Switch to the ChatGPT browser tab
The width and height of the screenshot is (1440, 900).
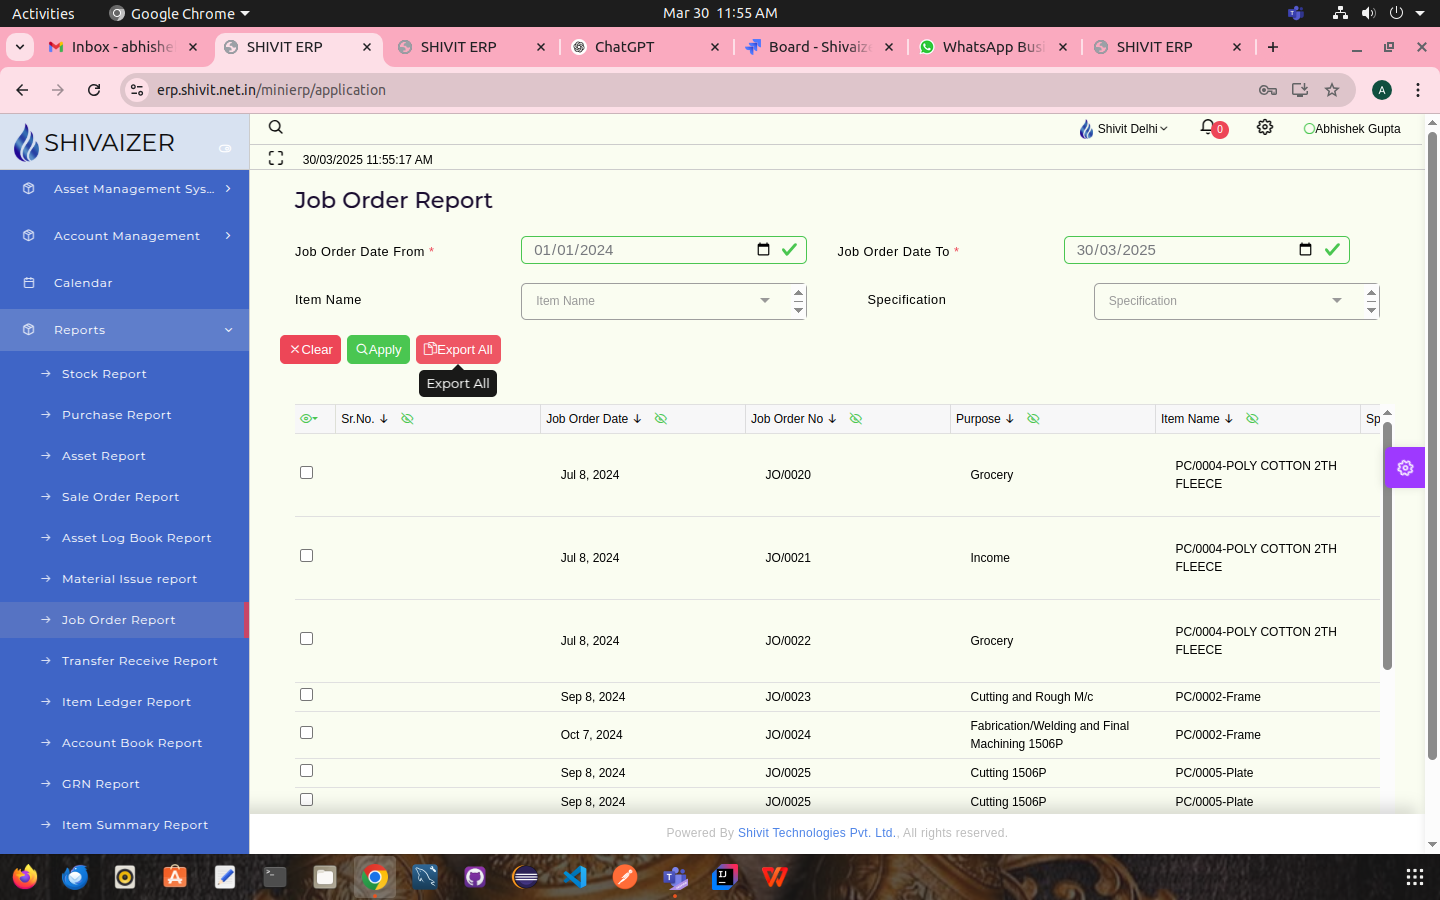640,47
